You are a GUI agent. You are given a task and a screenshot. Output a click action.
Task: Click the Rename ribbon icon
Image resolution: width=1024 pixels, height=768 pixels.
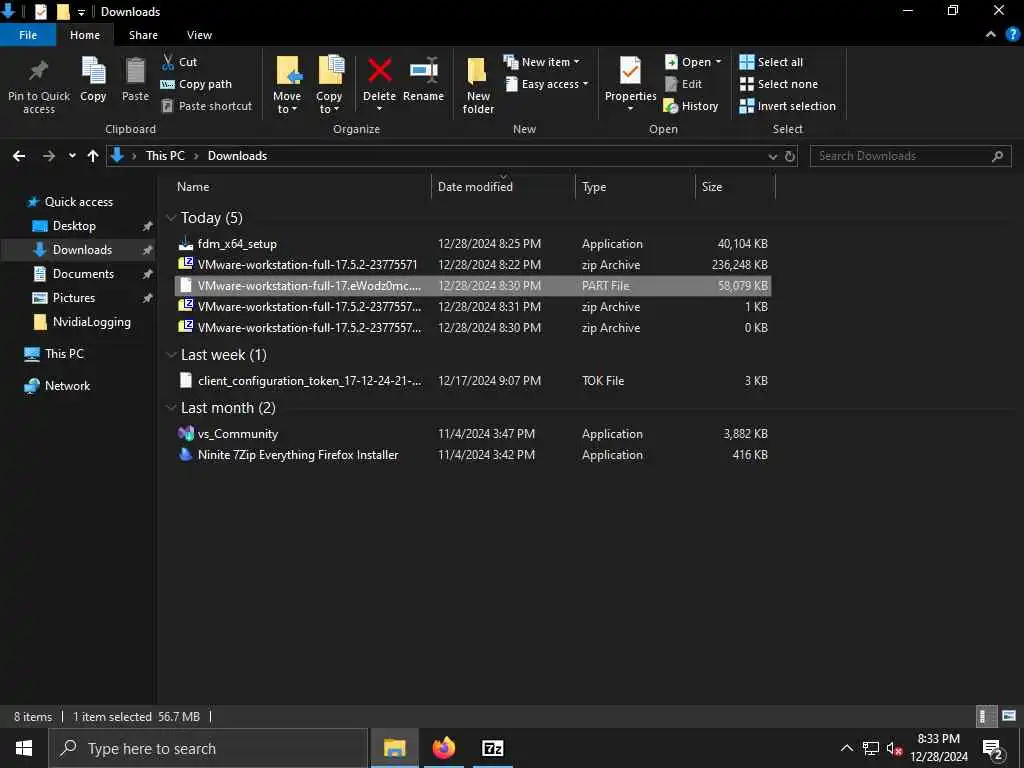coord(423,70)
